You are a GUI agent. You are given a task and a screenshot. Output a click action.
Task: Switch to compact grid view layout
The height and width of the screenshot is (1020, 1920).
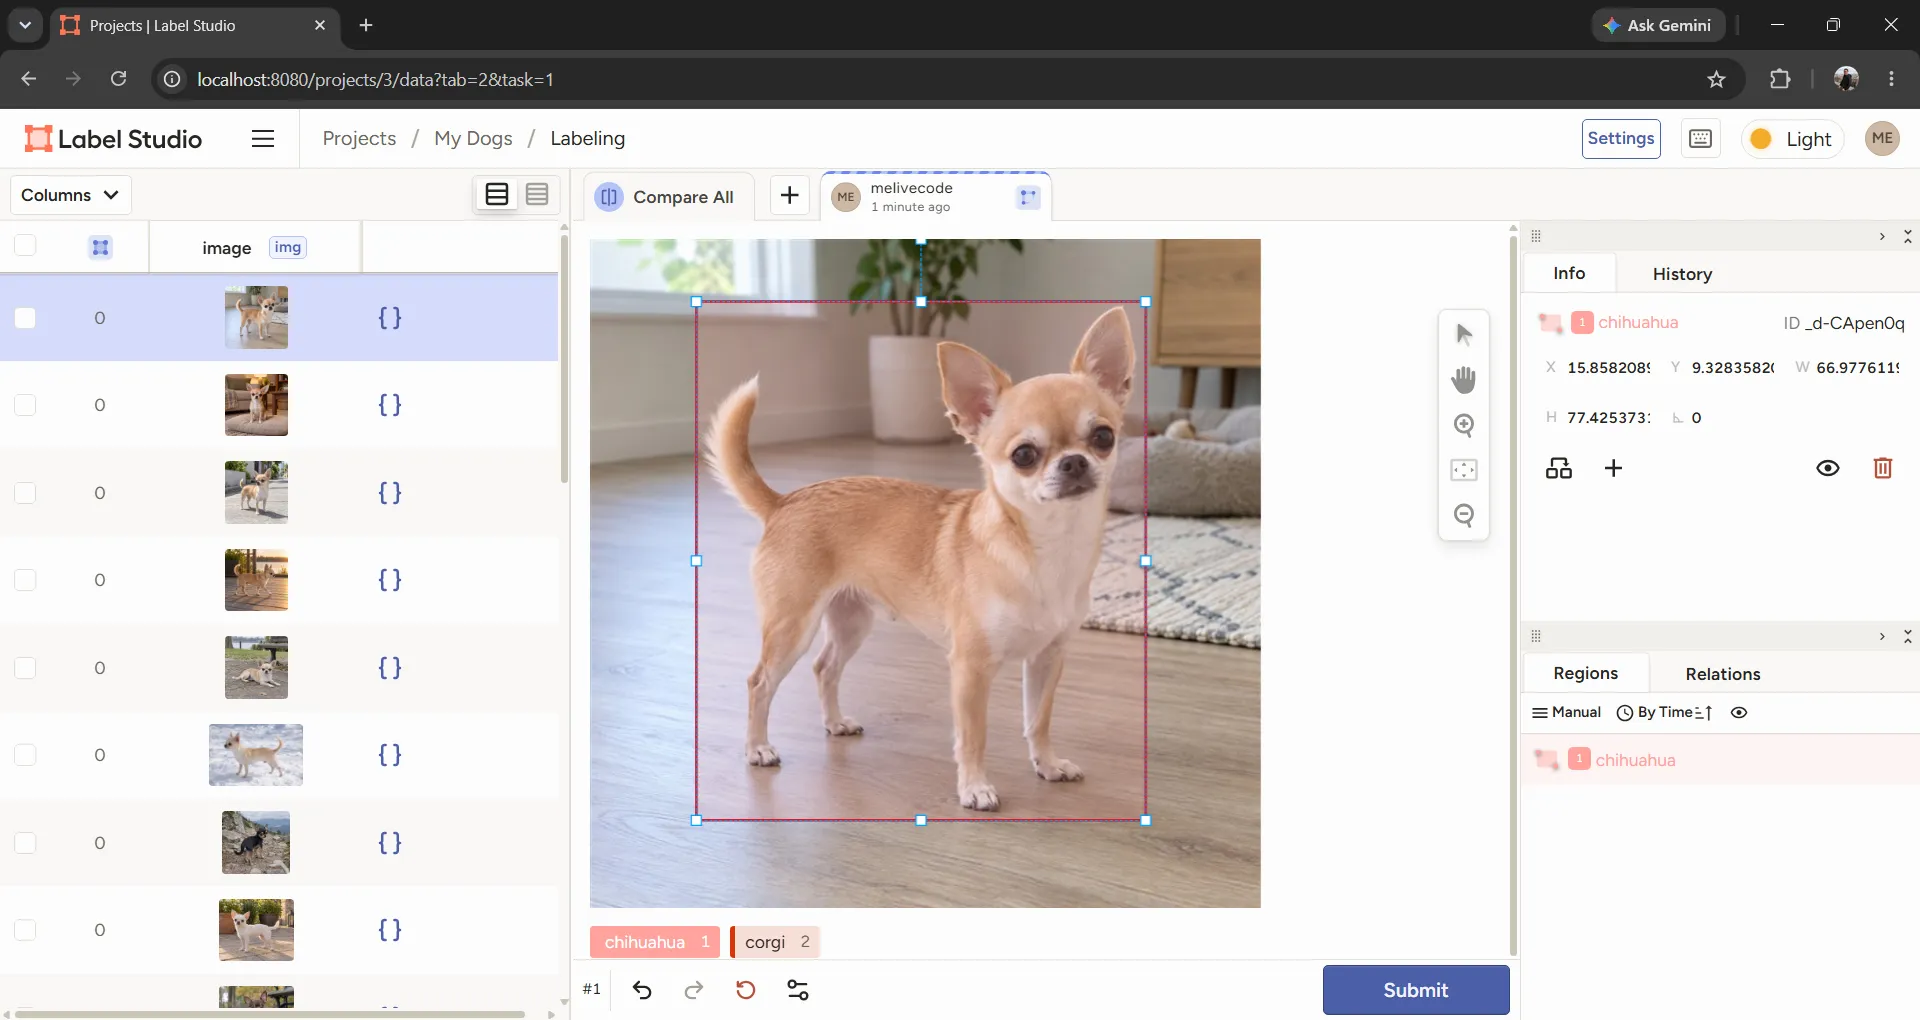[537, 194]
